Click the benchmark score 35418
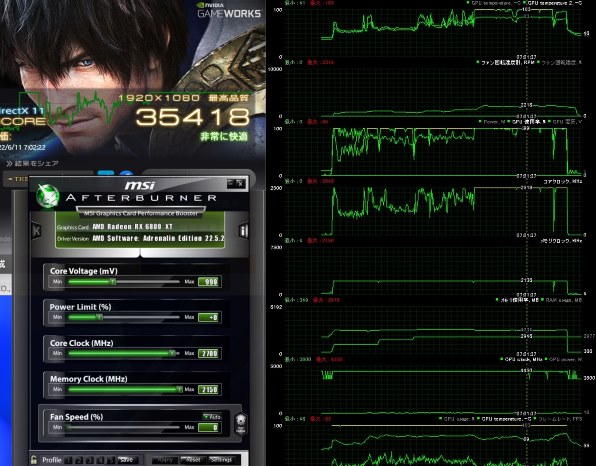The image size is (596, 466). 193,117
